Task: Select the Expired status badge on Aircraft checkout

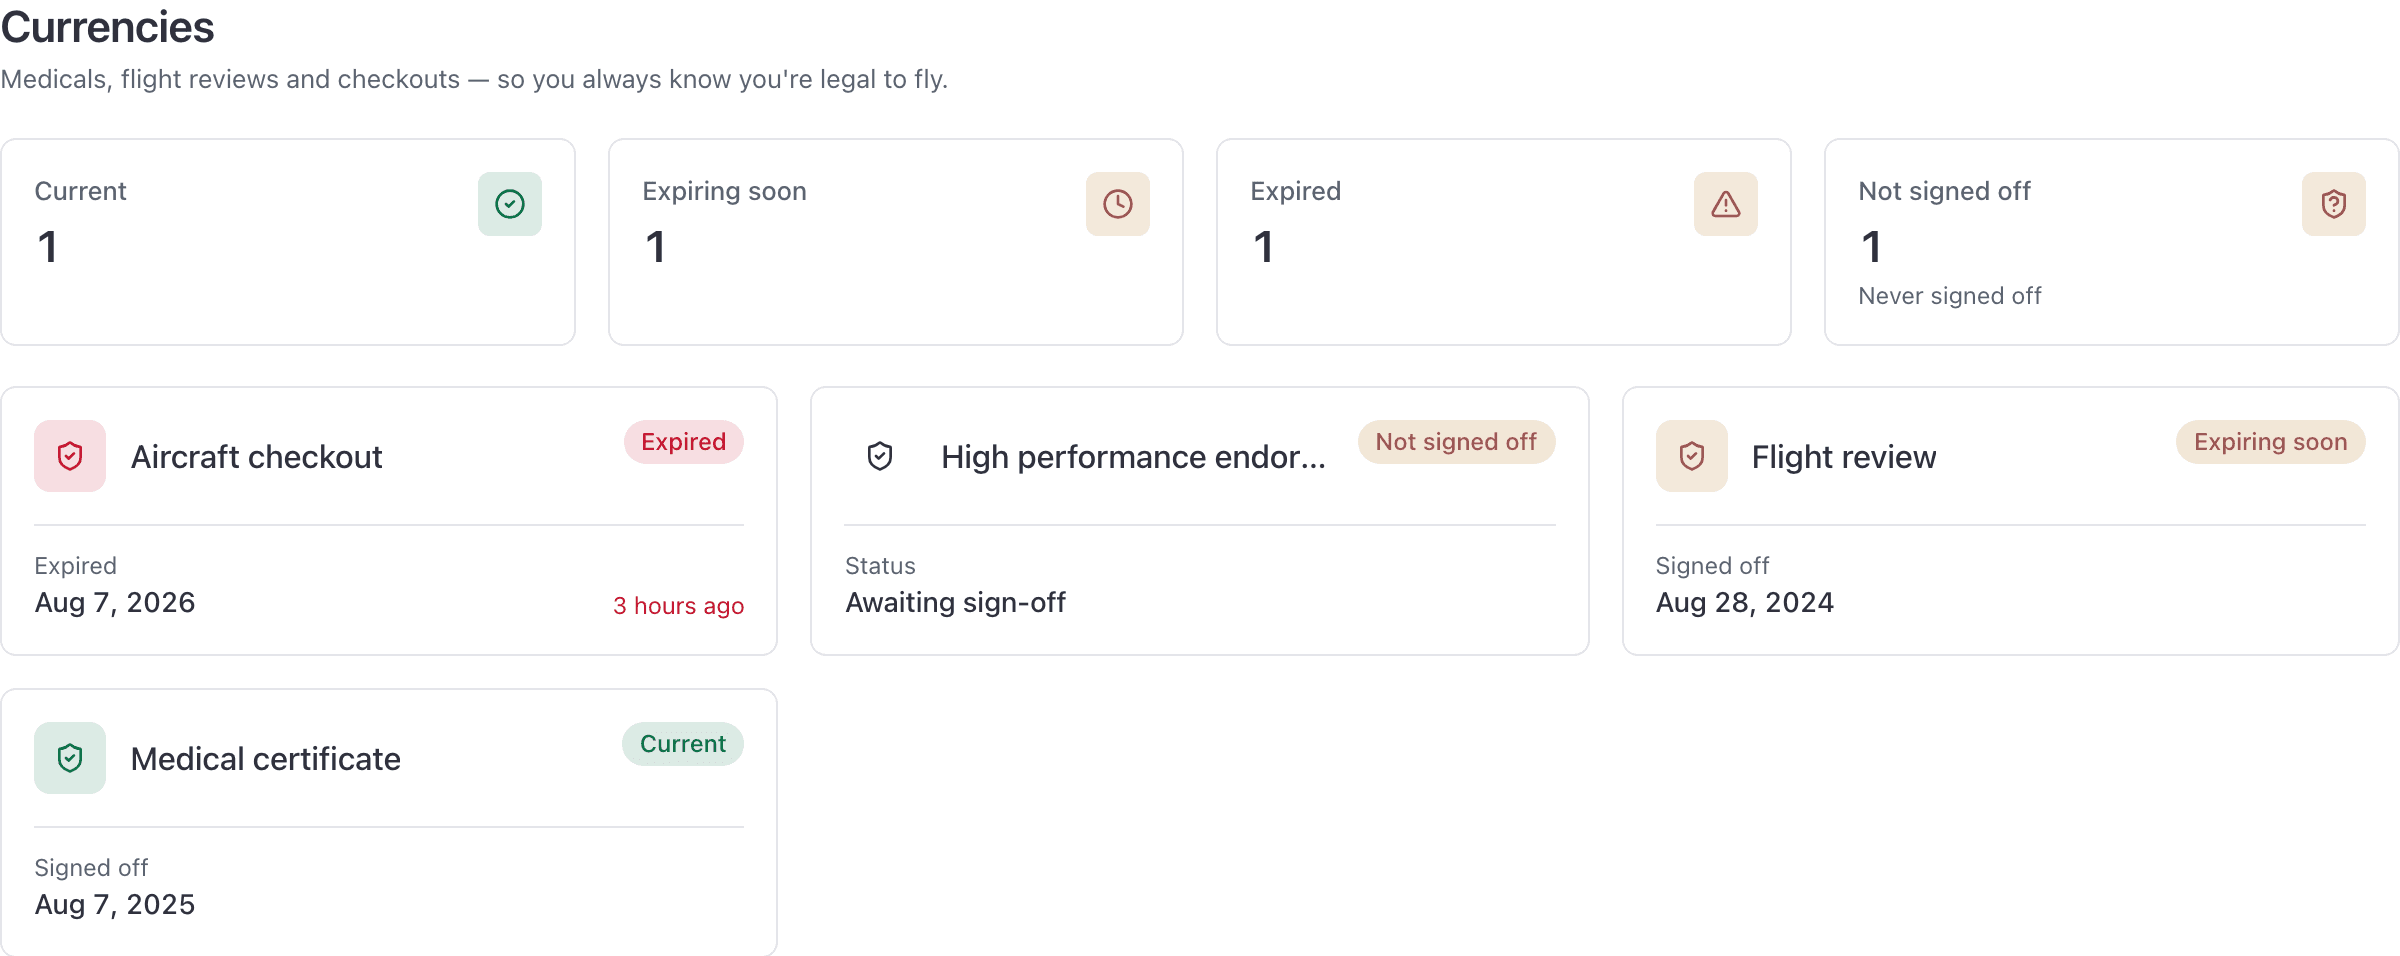Action: pyautogui.click(x=684, y=442)
